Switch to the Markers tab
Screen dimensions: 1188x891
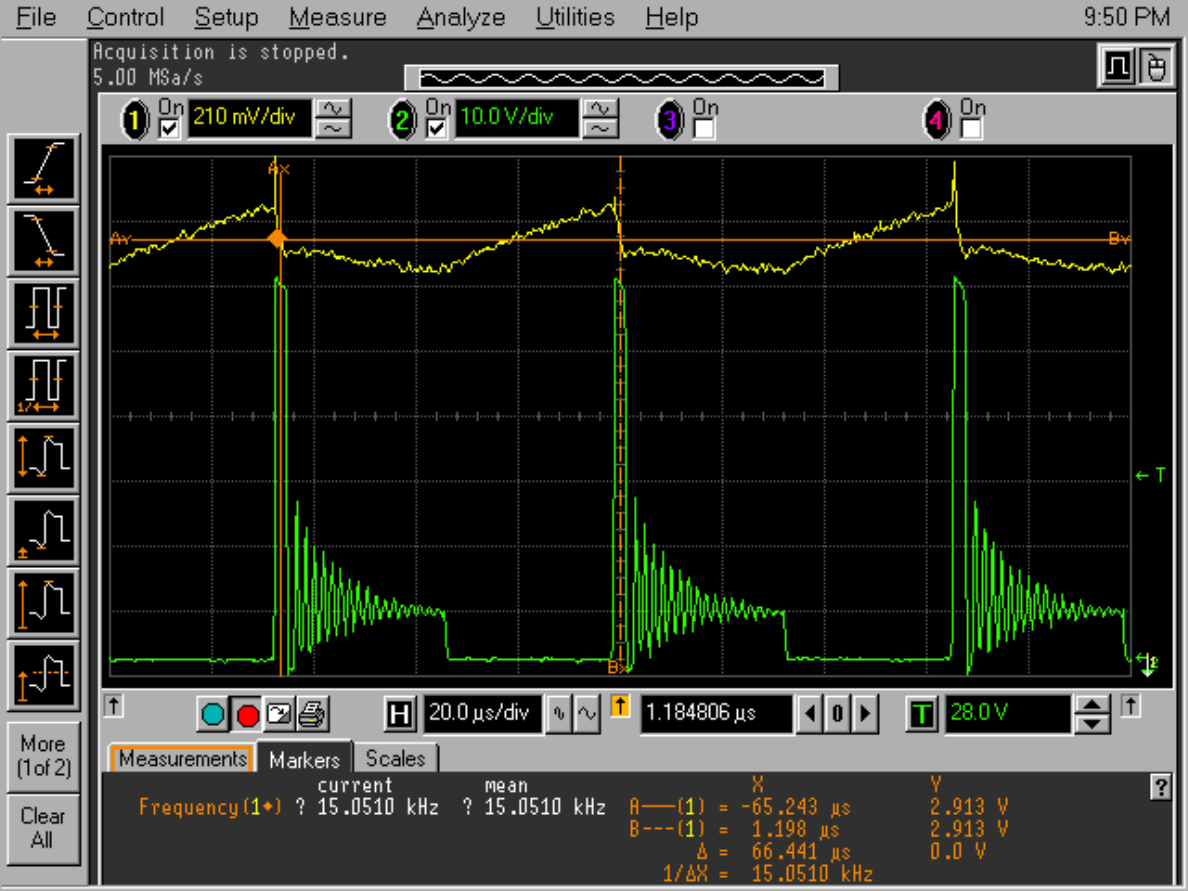pos(305,758)
